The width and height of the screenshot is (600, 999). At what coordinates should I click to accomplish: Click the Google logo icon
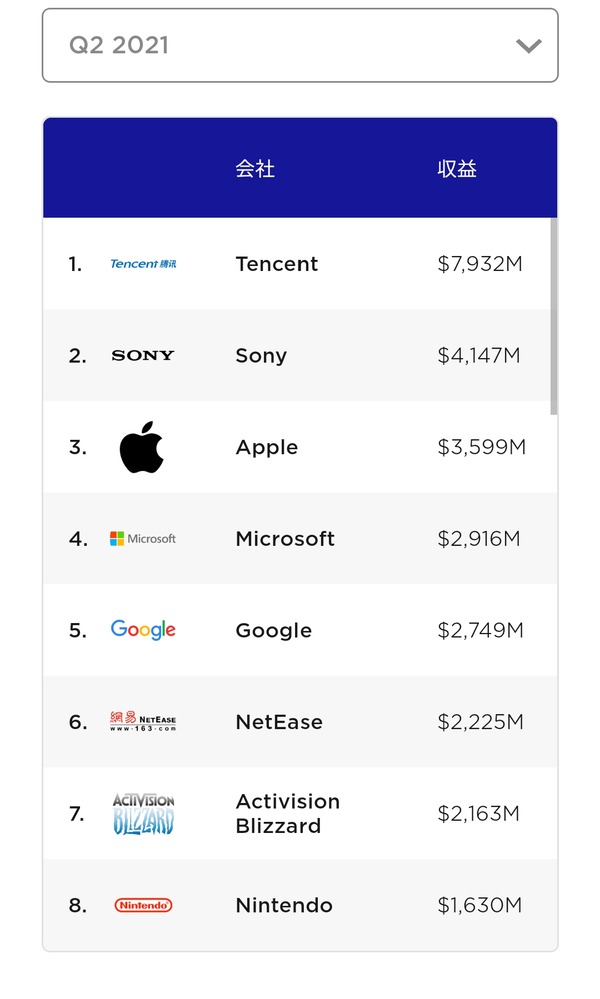point(143,630)
